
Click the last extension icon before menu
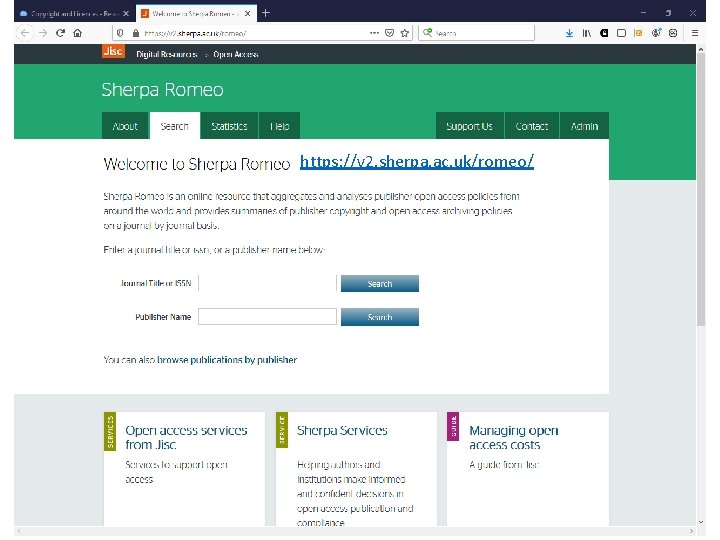[673, 33]
